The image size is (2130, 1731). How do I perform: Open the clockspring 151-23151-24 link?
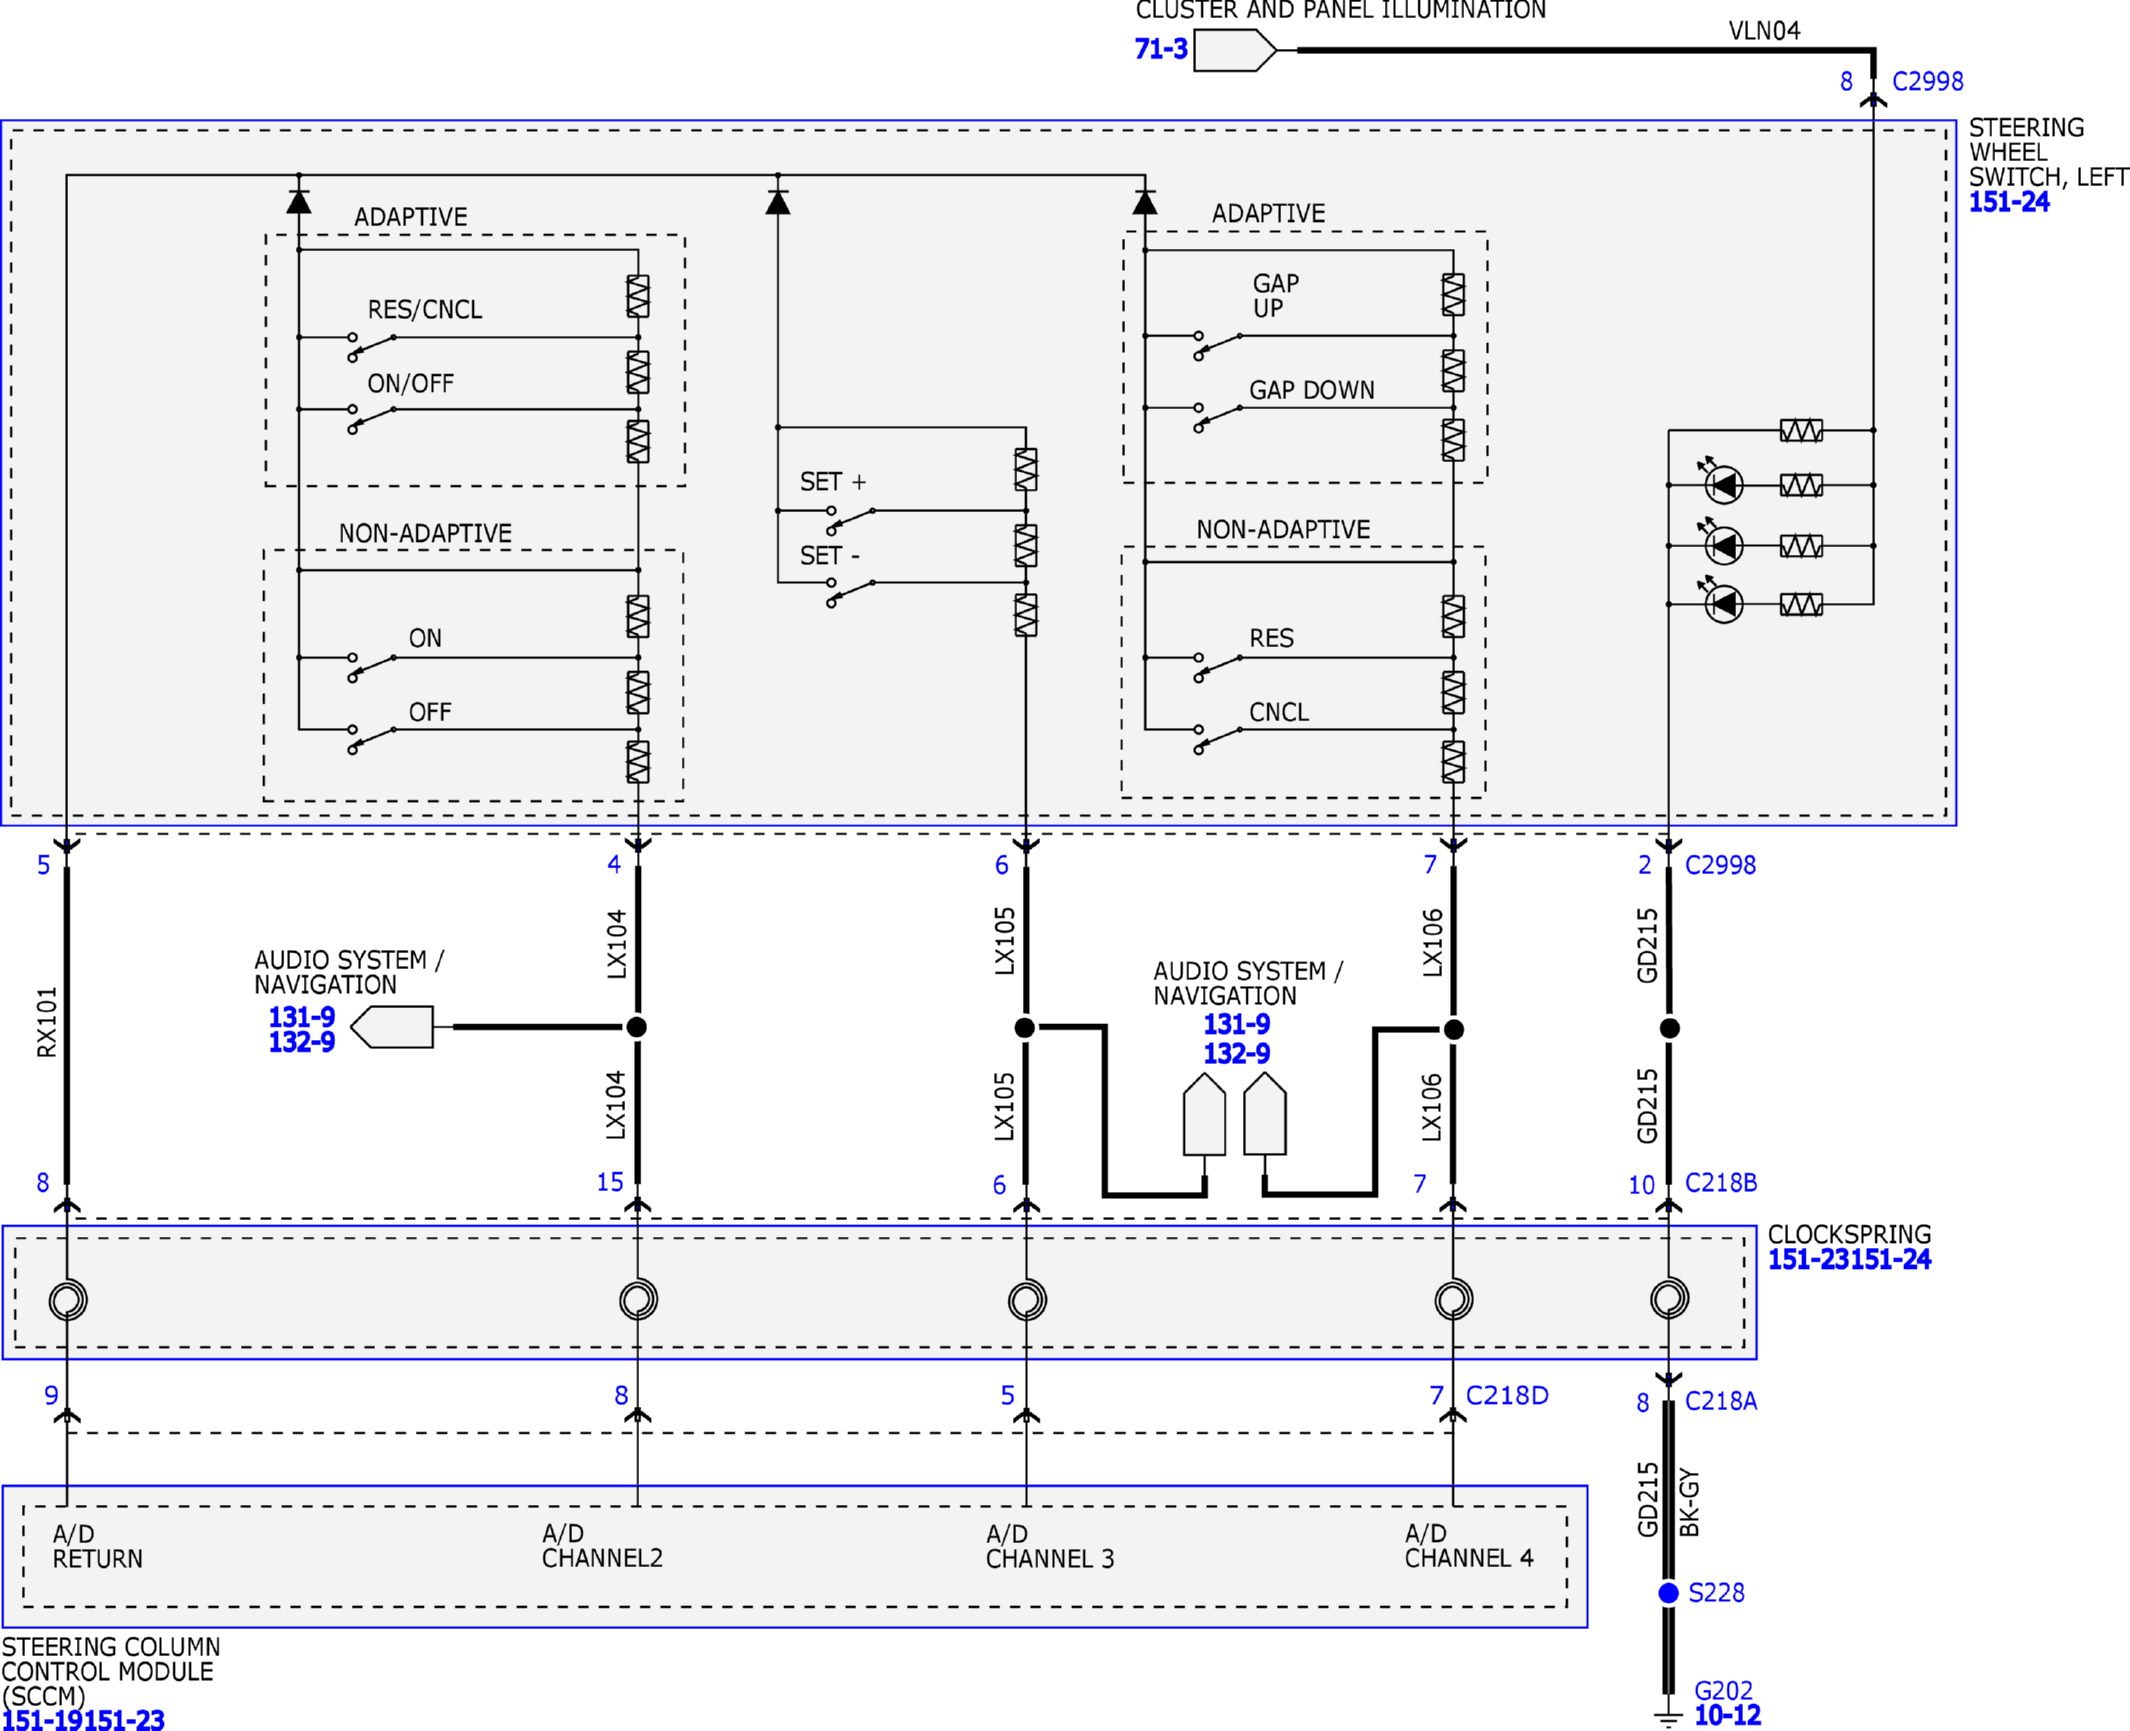1849,1260
